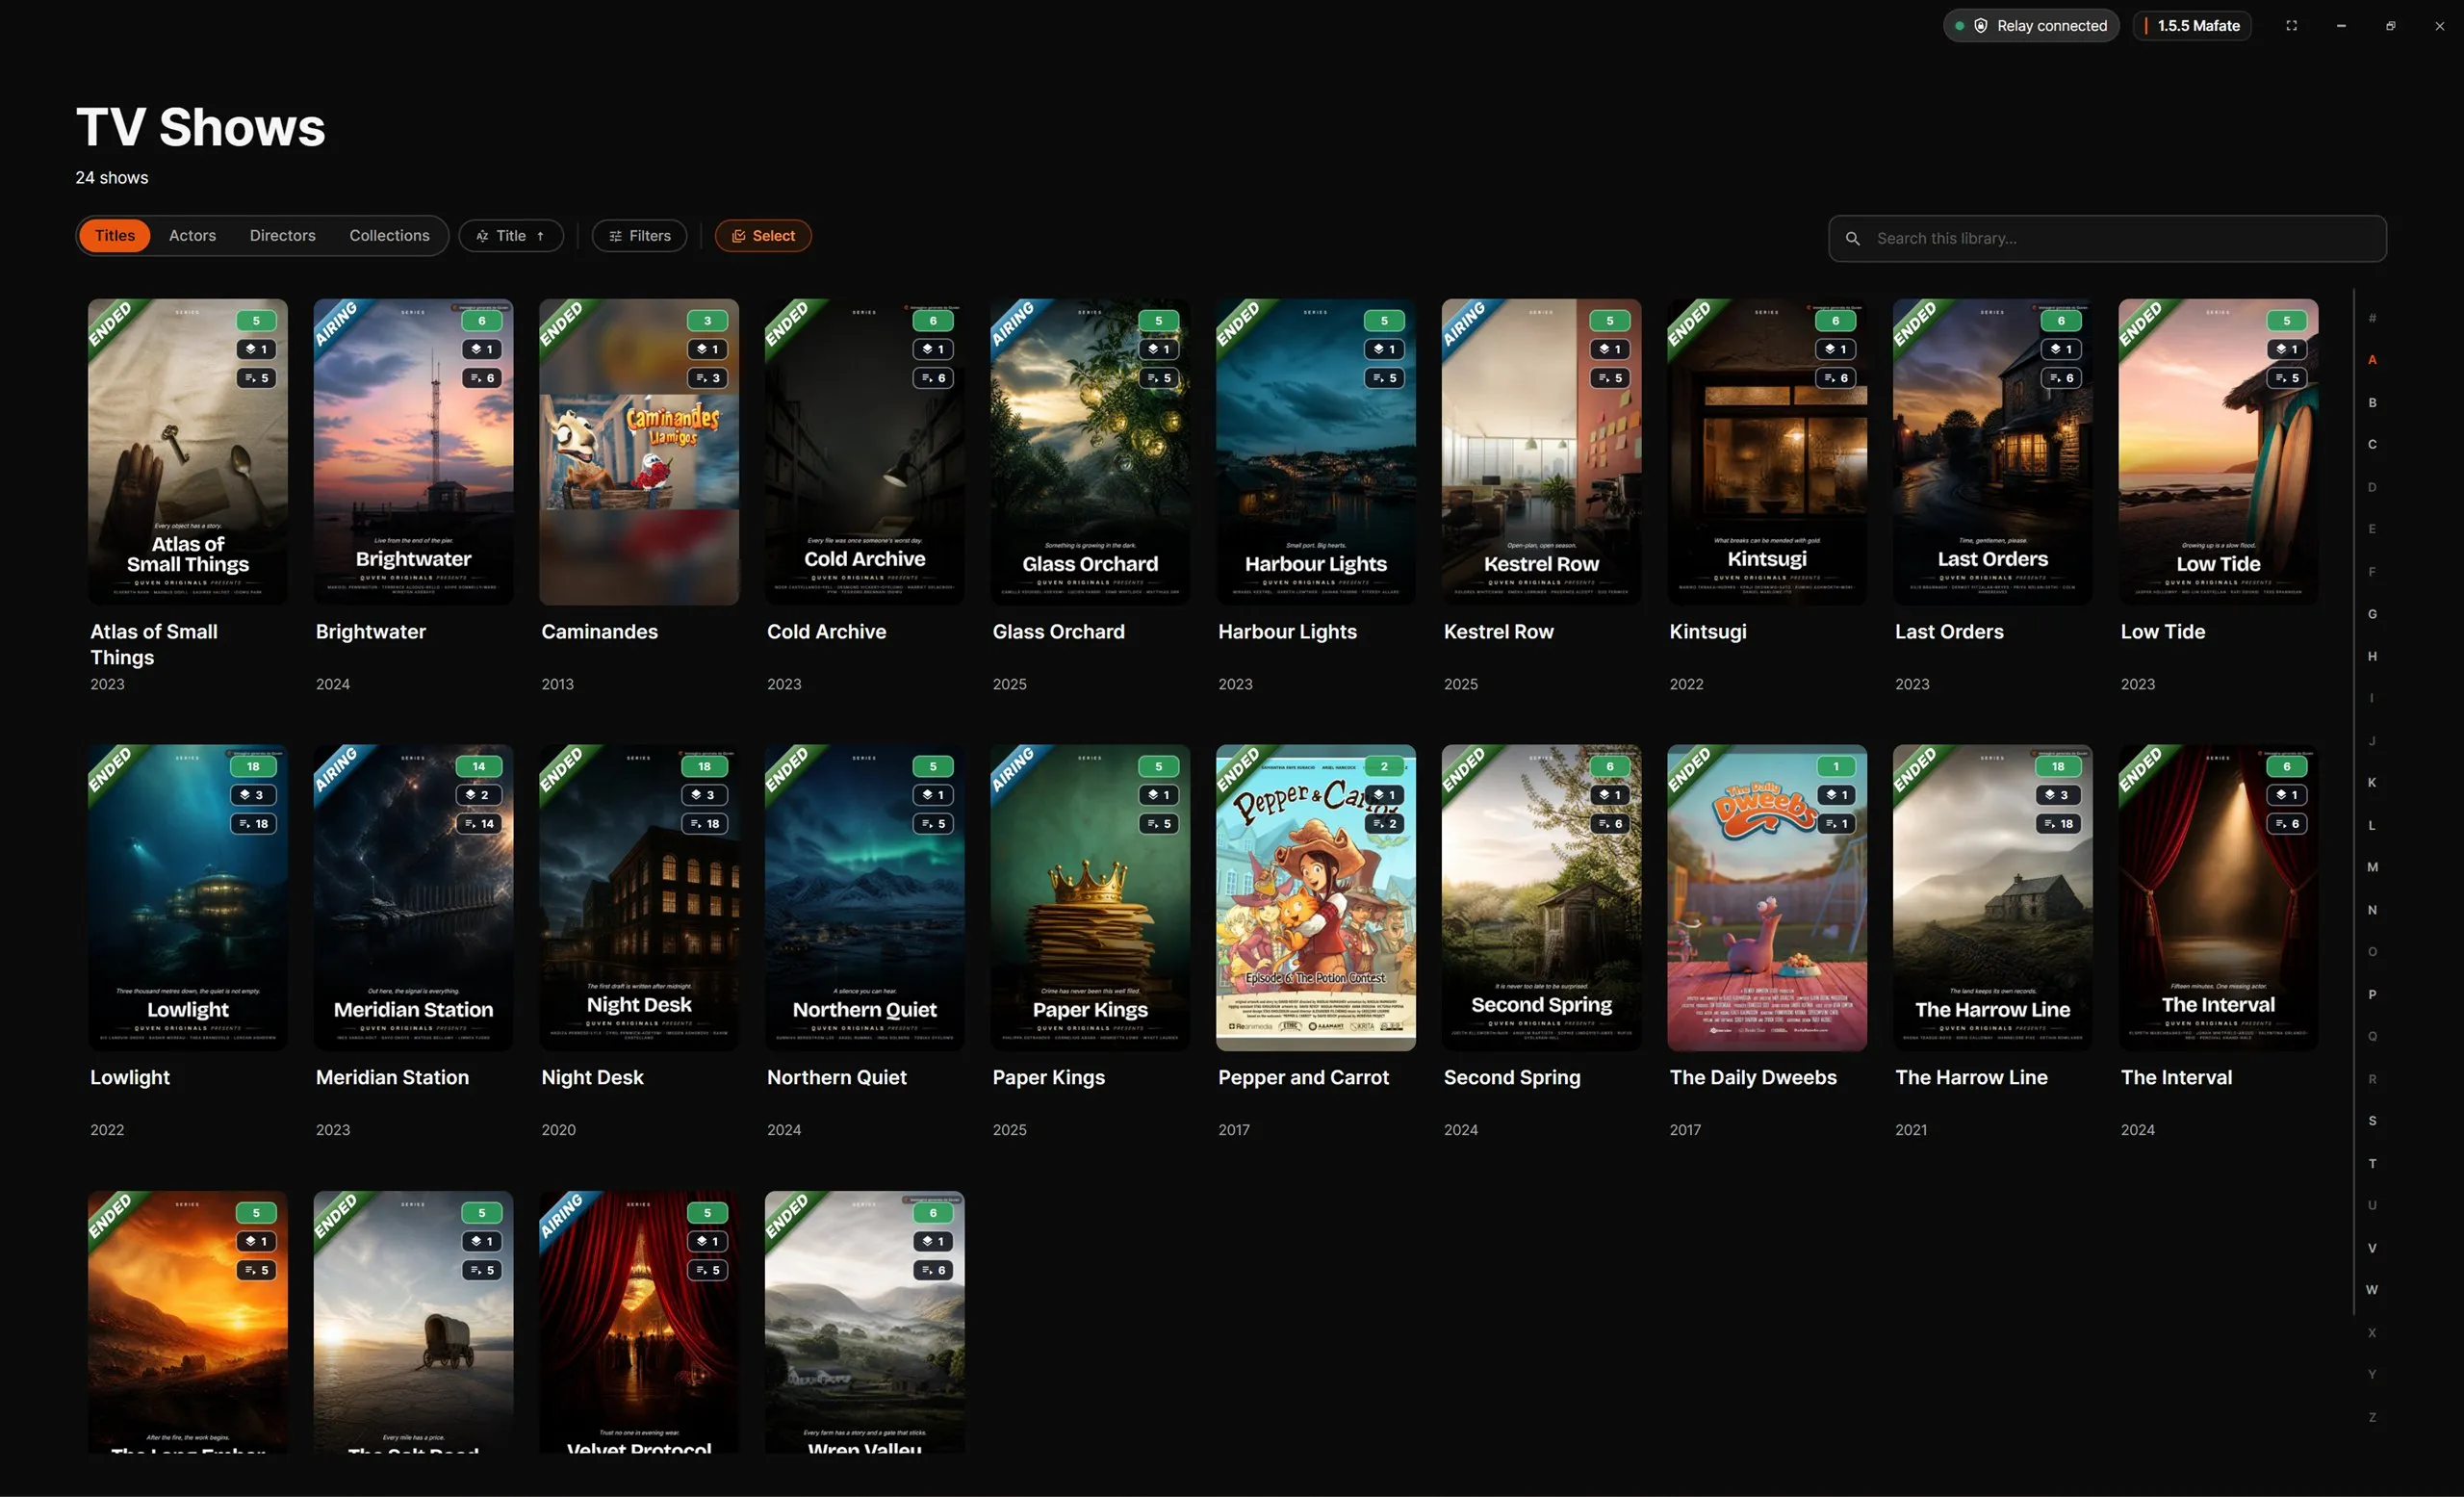This screenshot has width=2464, height=1497.
Task: Jump to letter S in index
Action: click(2372, 1120)
